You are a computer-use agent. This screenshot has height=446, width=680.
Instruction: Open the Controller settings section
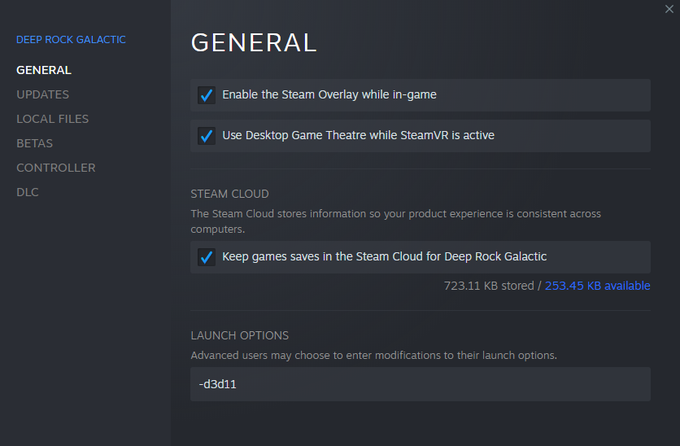click(x=56, y=167)
